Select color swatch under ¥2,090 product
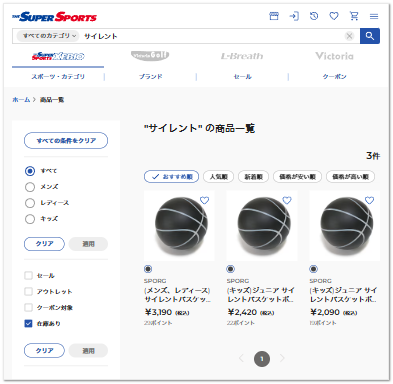The height and width of the screenshot is (384, 393). [313, 269]
